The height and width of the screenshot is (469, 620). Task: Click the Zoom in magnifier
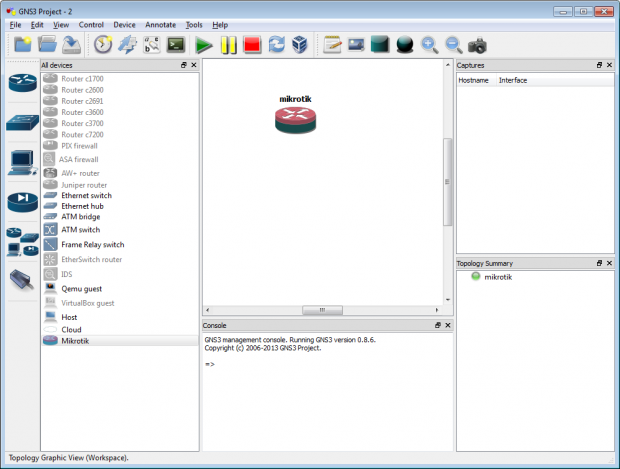click(x=429, y=45)
